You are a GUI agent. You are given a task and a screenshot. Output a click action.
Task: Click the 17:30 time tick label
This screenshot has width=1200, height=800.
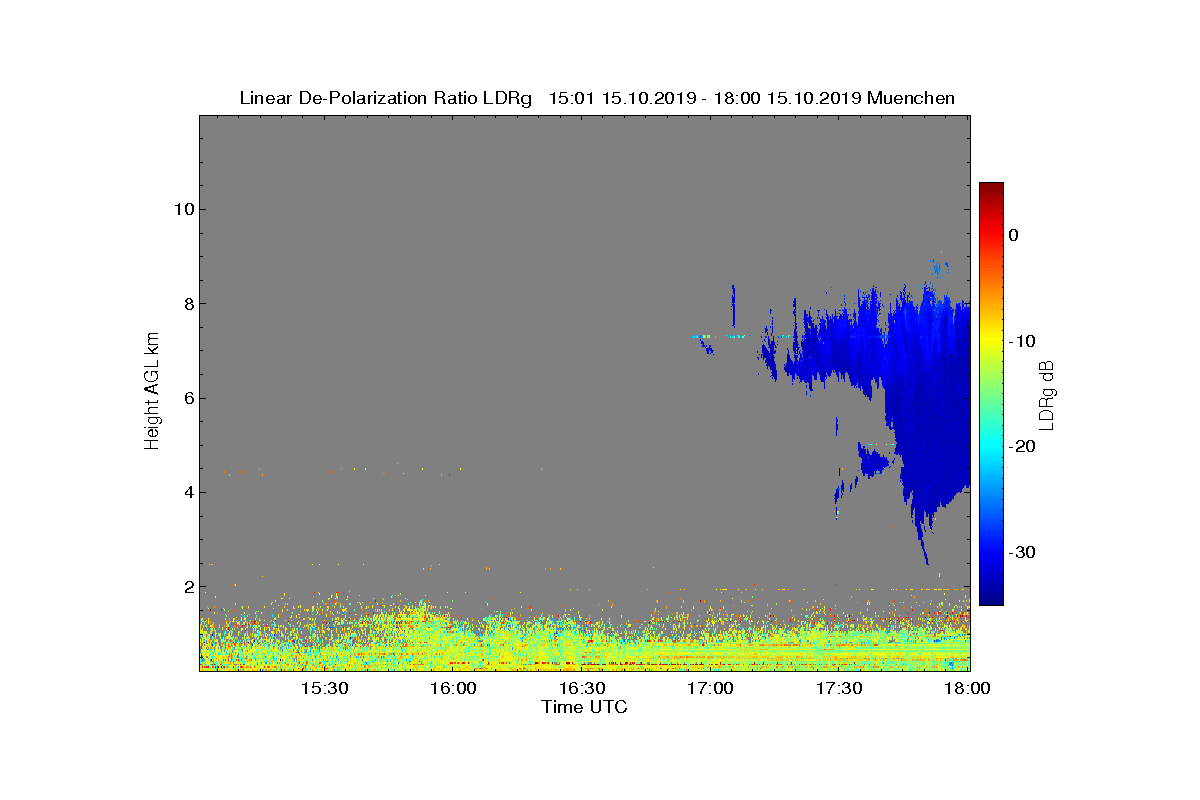[x=840, y=689]
